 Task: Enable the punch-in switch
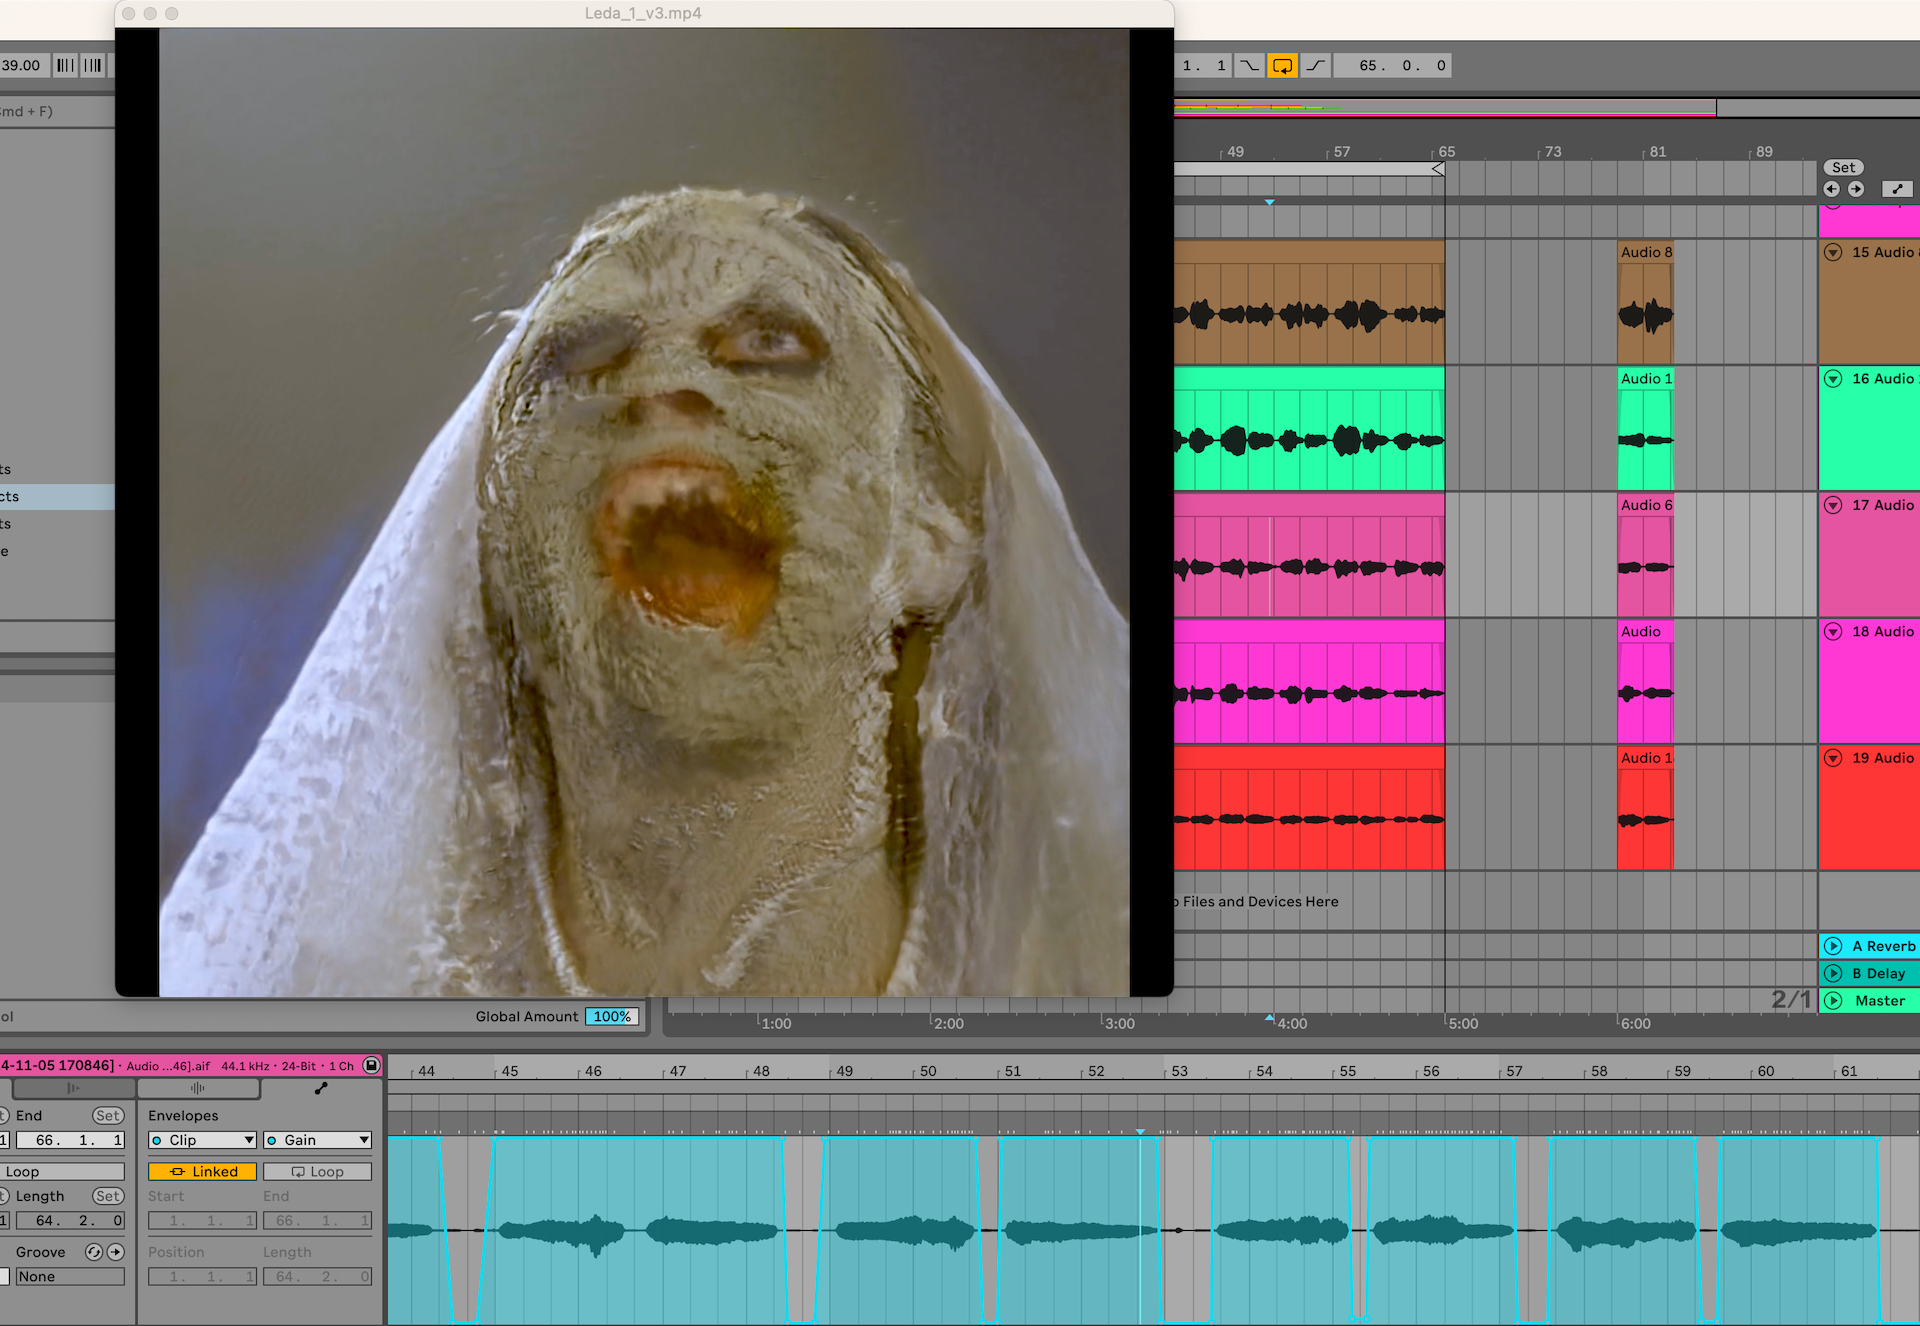(x=1250, y=65)
